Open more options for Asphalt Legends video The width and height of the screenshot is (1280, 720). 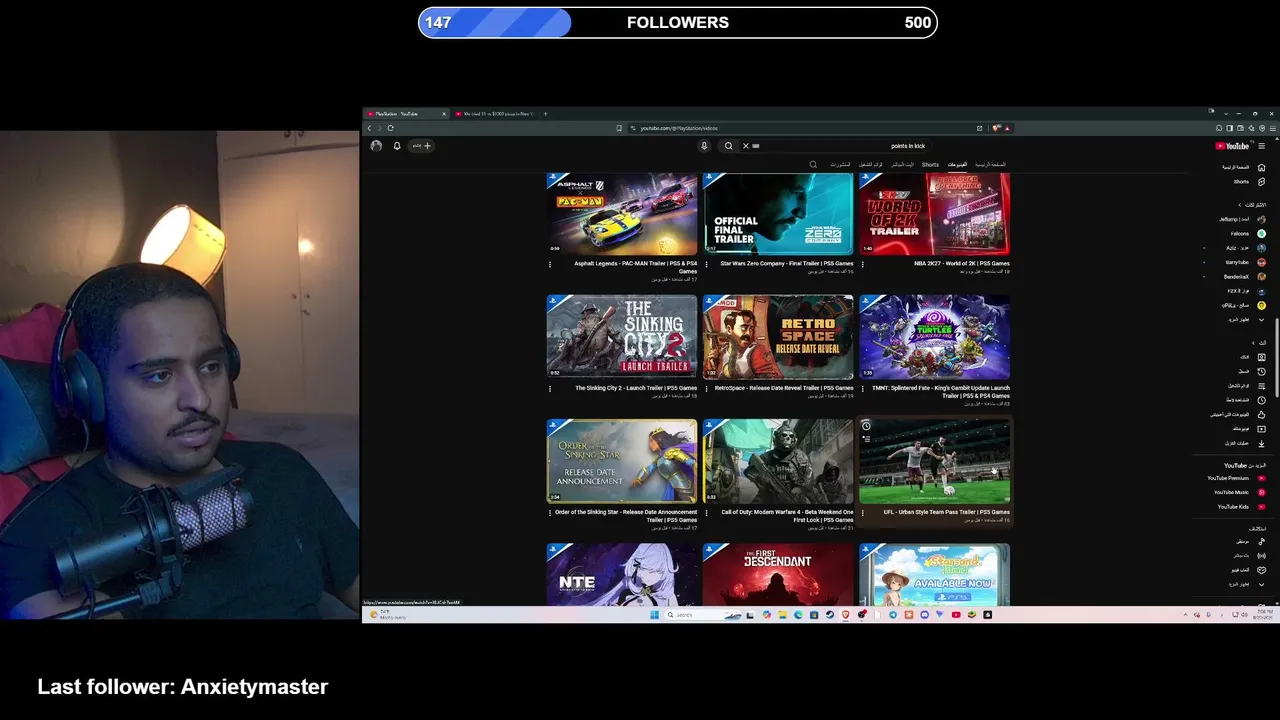[x=550, y=265]
